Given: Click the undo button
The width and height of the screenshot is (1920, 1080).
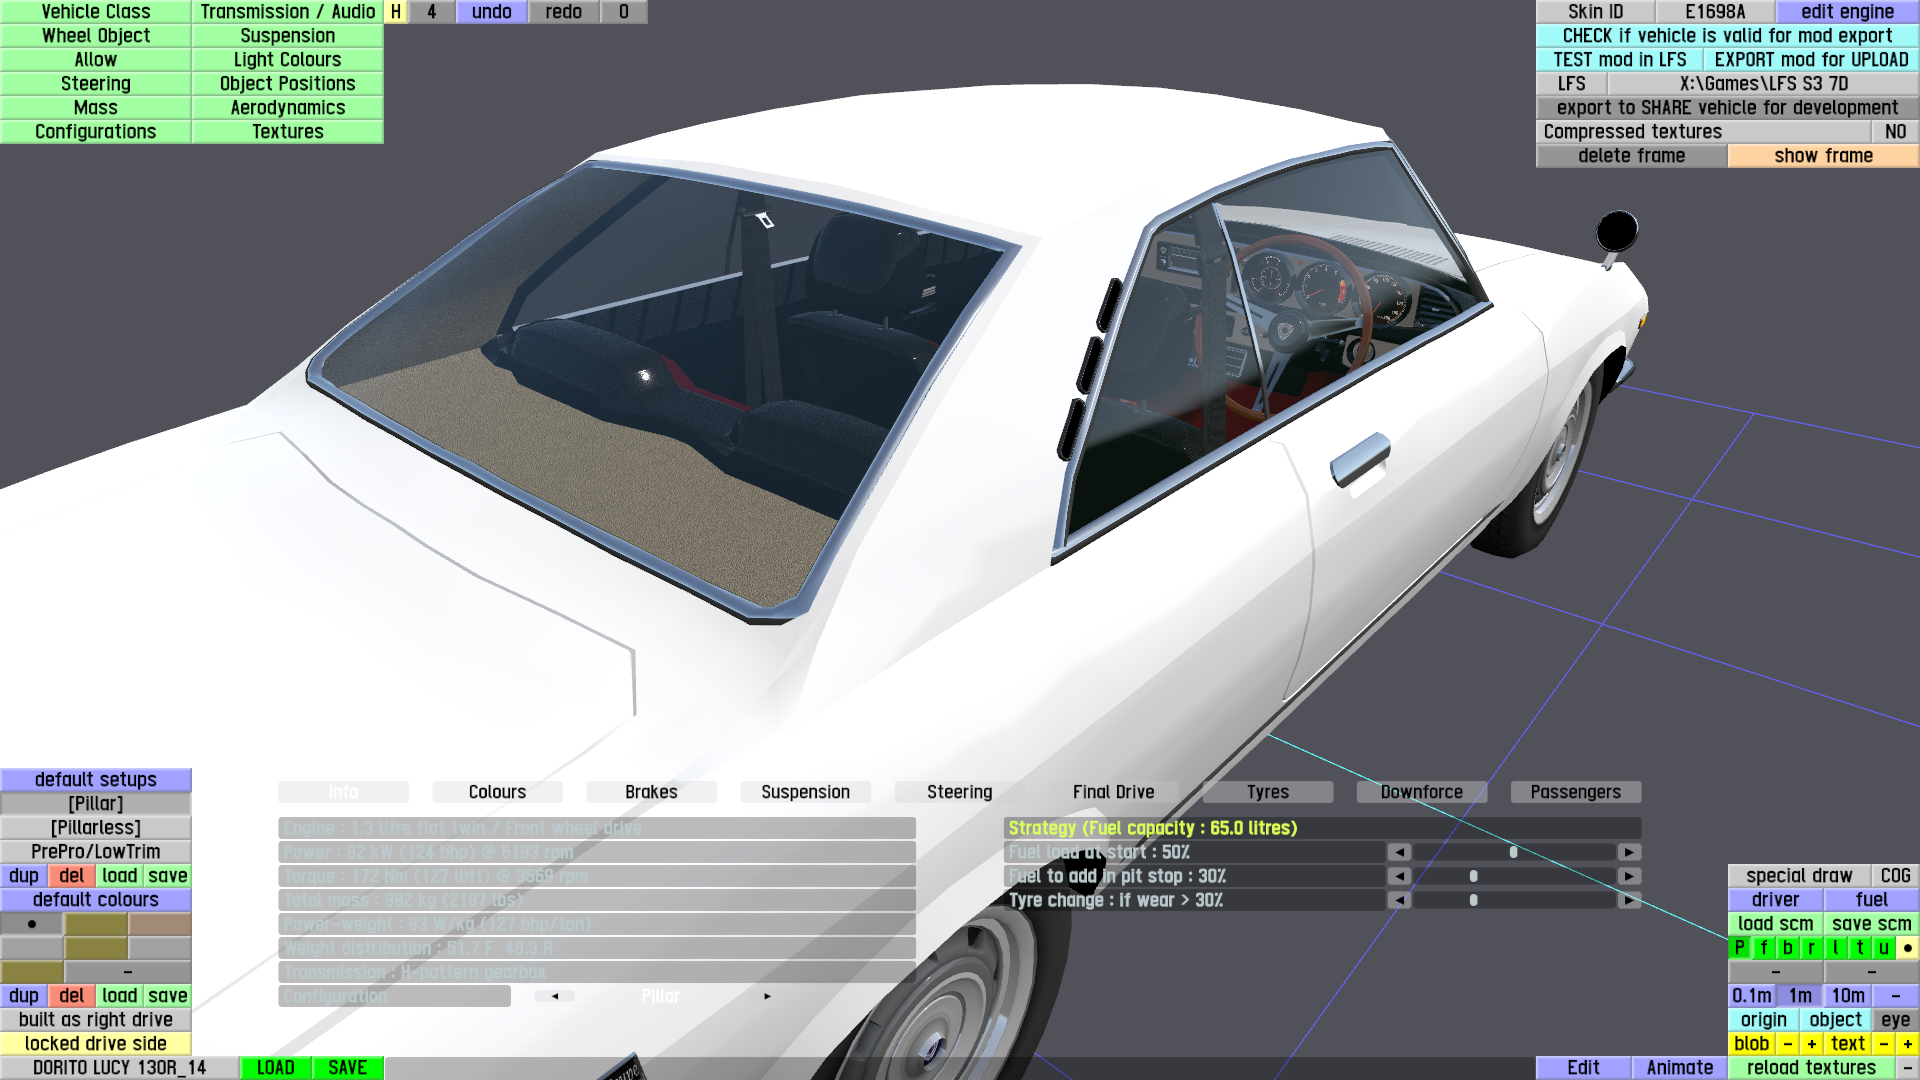Looking at the screenshot, I should tap(491, 12).
